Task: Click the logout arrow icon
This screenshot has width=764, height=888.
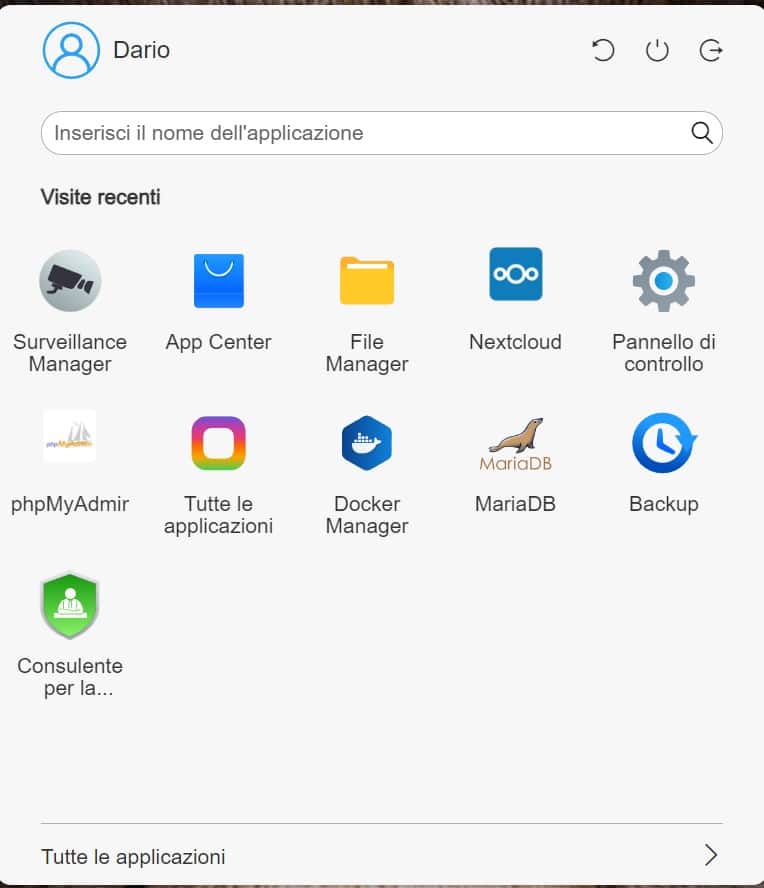Action: tap(711, 50)
